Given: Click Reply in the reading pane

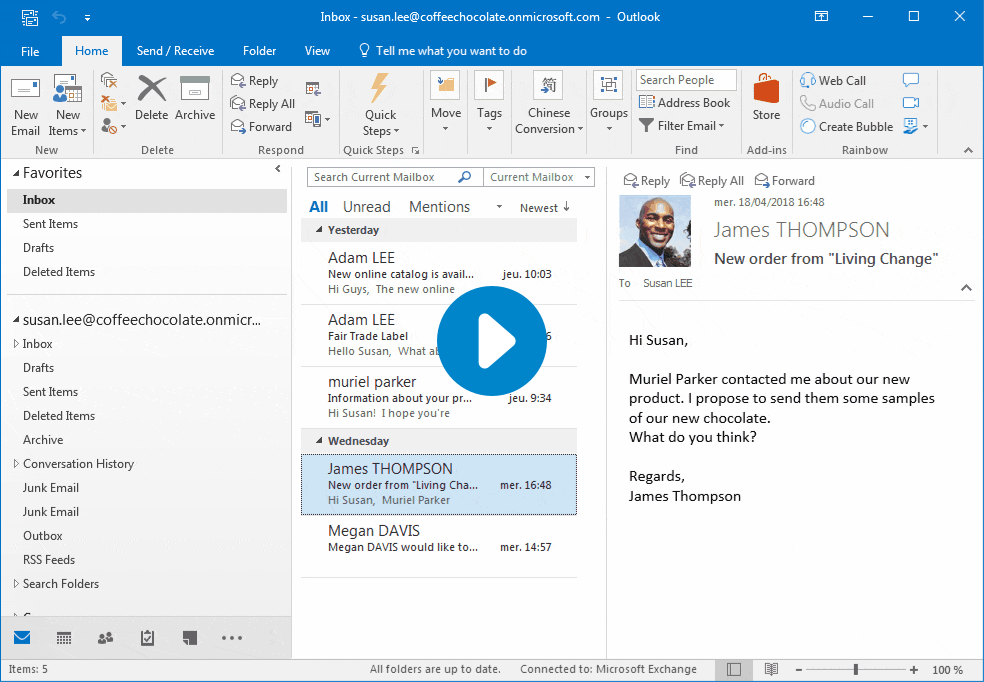Looking at the screenshot, I should click(x=646, y=181).
